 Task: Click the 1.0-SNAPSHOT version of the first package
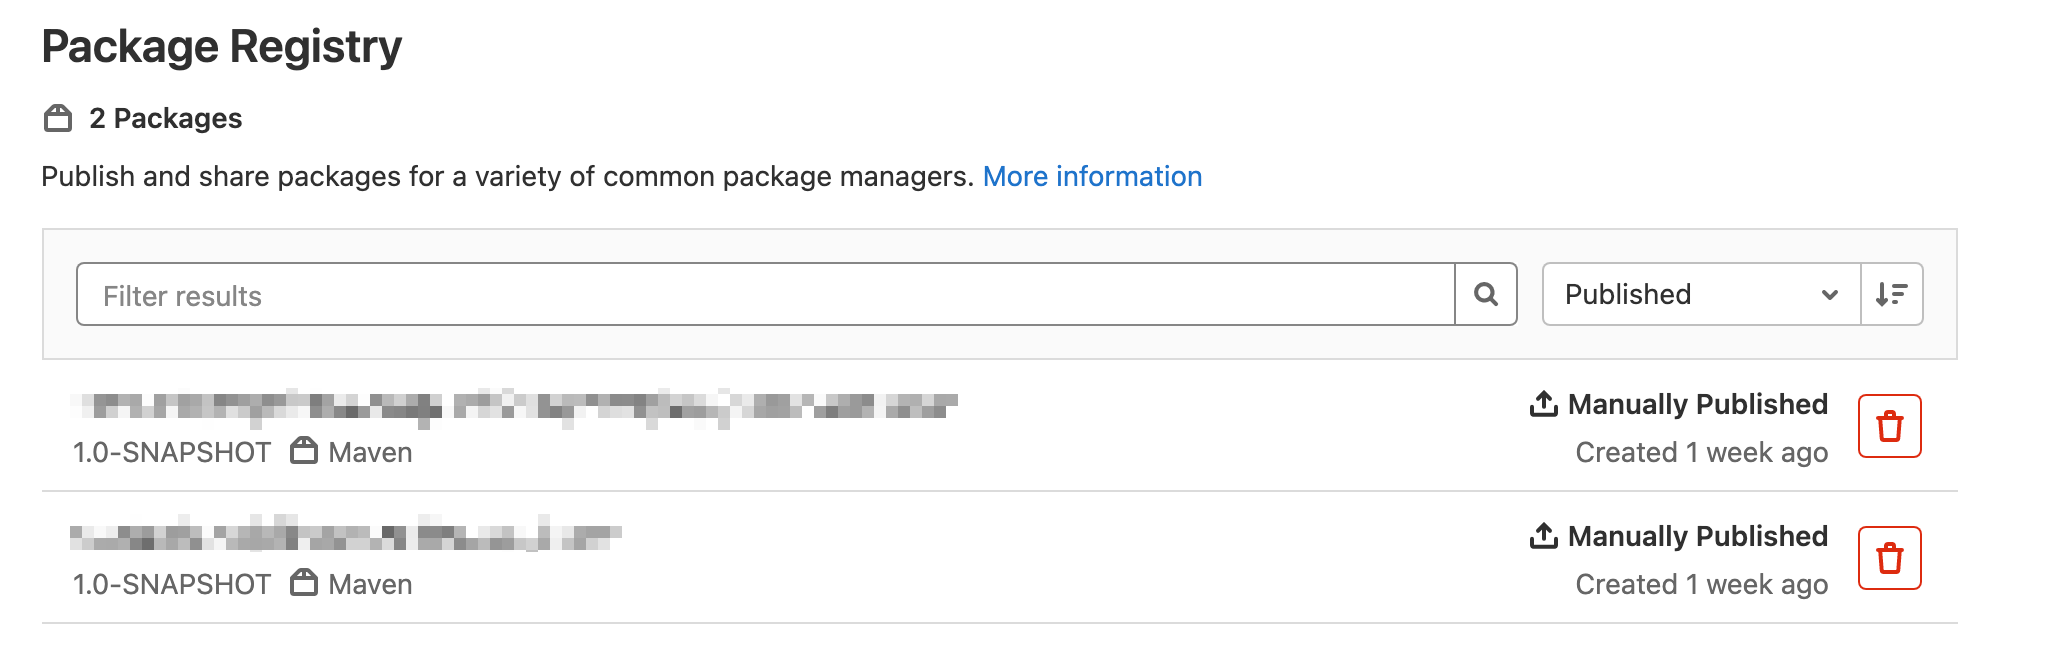click(x=172, y=452)
